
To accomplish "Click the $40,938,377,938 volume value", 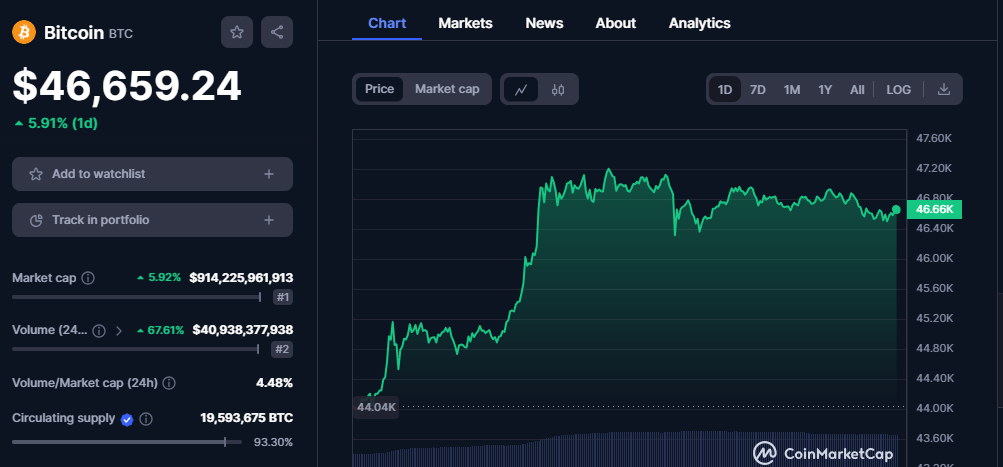I will (x=242, y=330).
